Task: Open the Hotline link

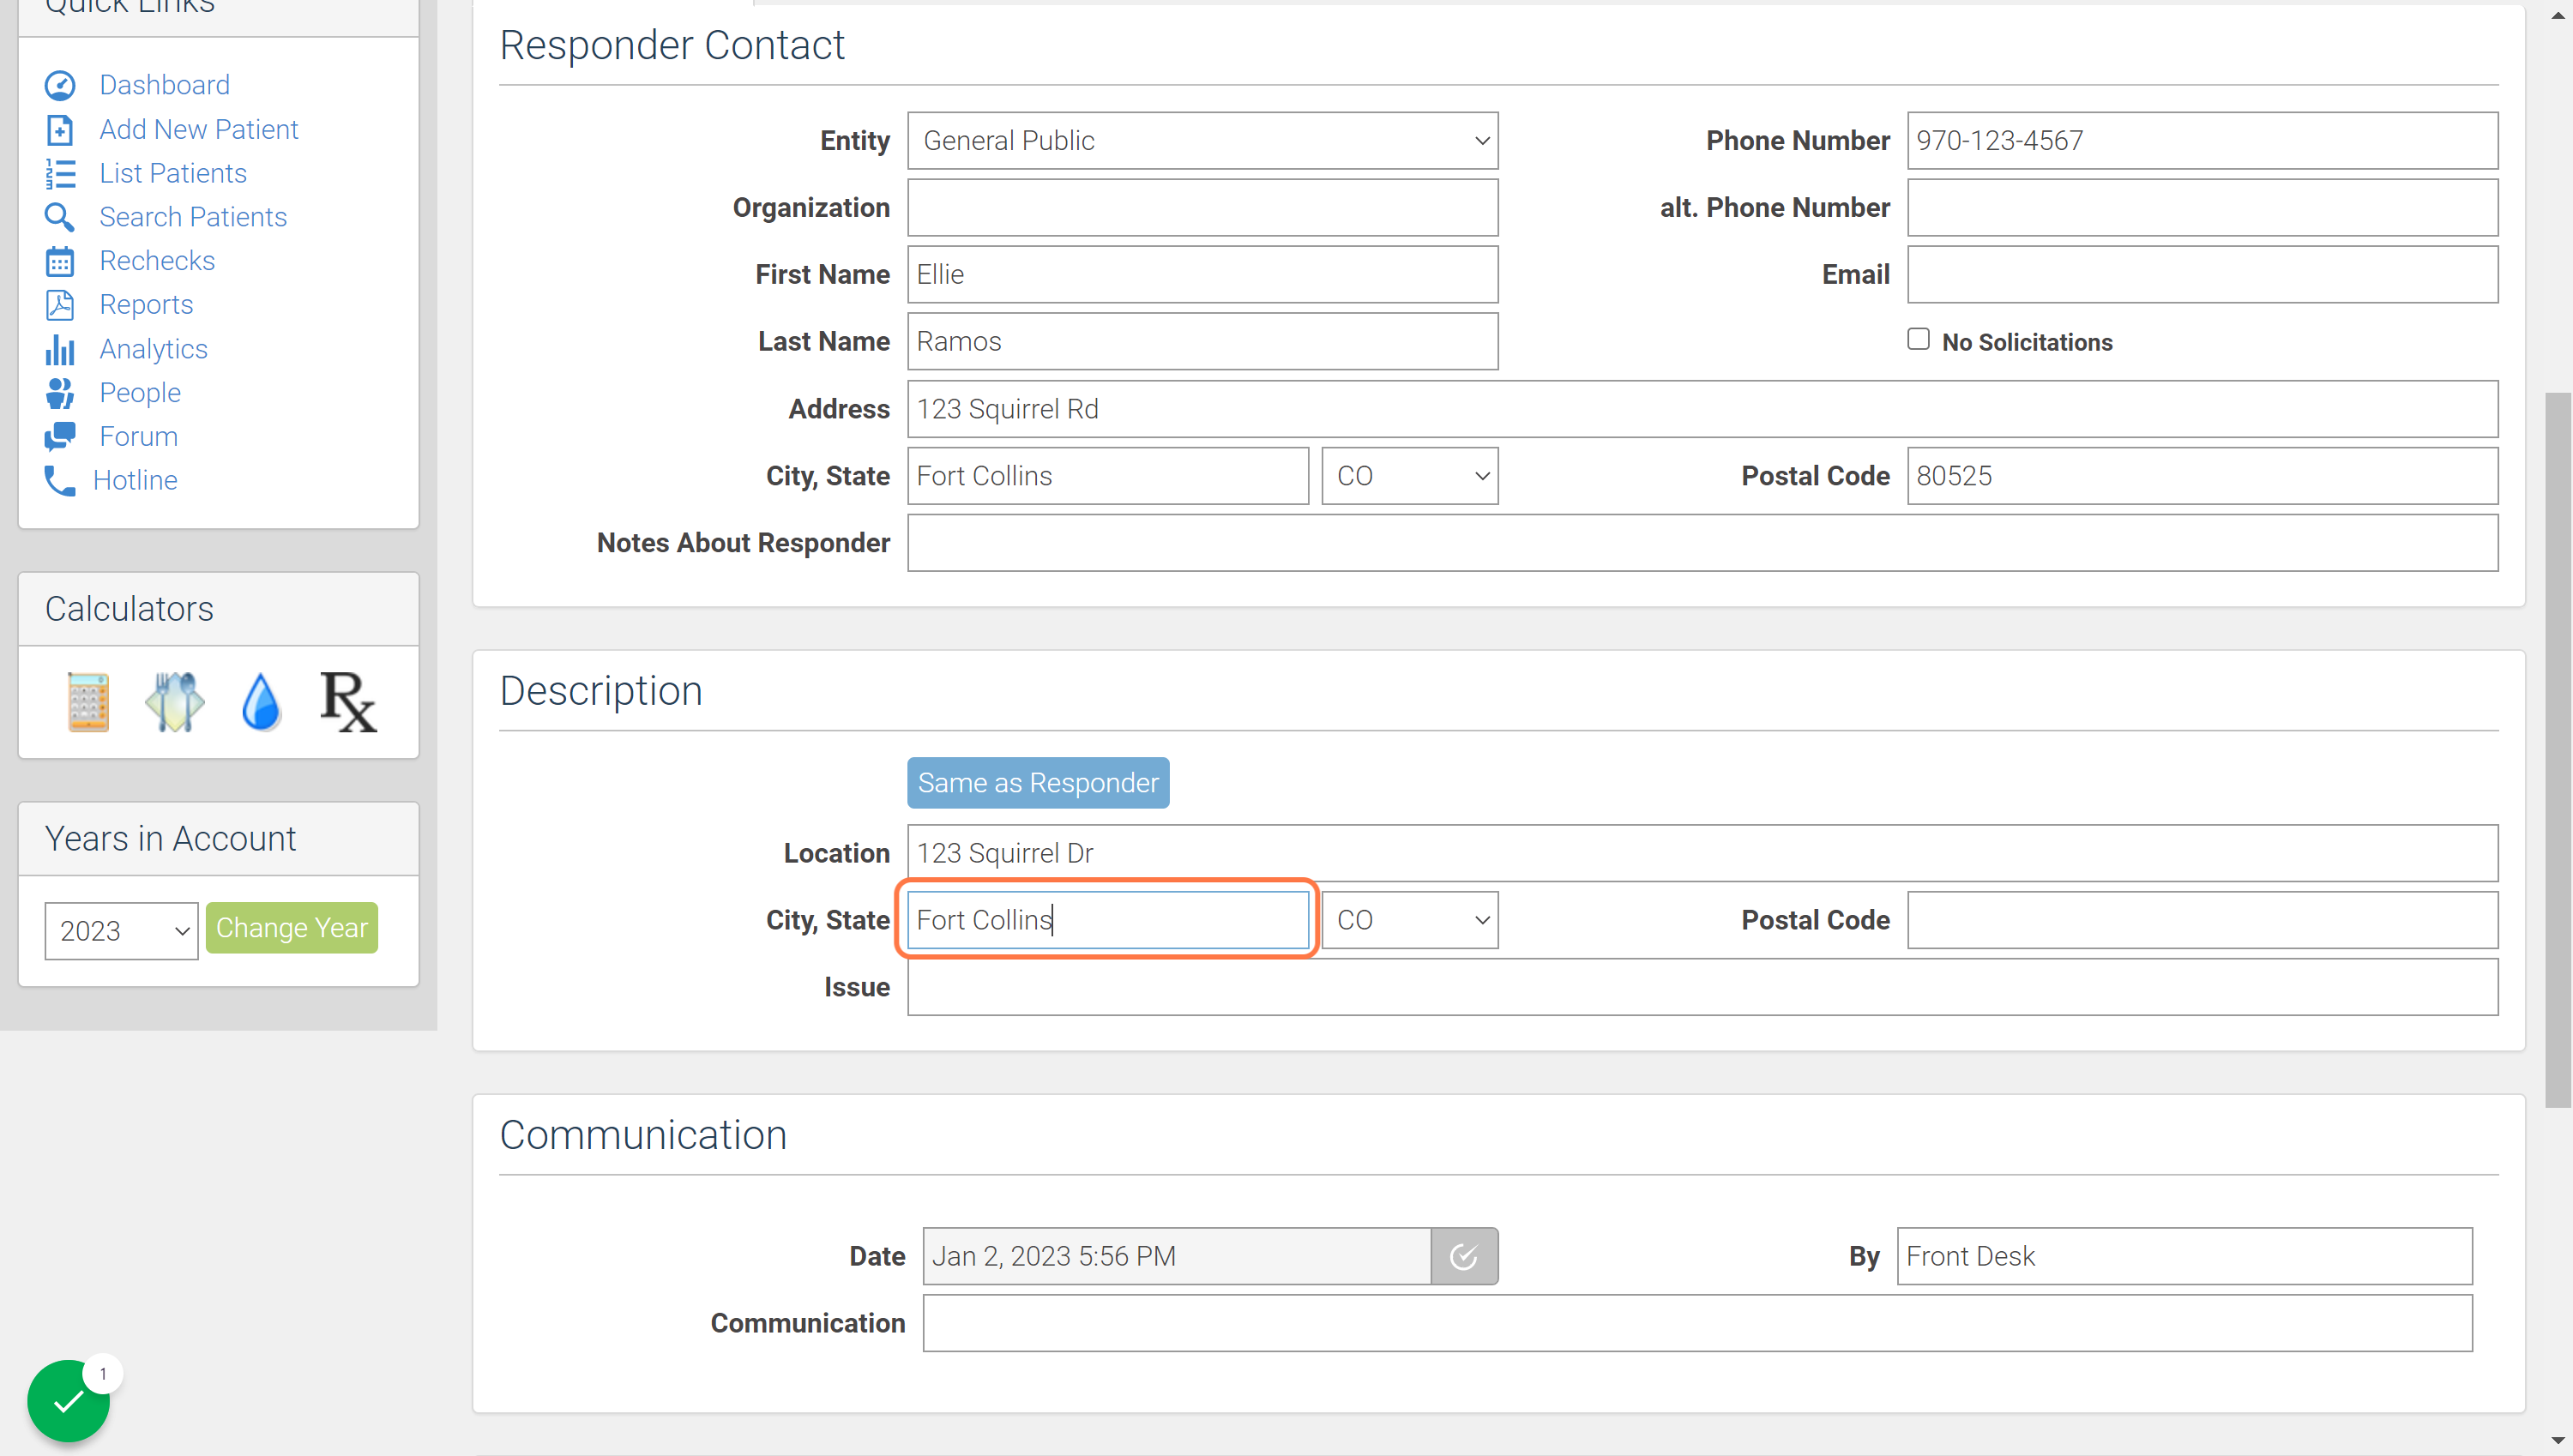Action: click(135, 481)
